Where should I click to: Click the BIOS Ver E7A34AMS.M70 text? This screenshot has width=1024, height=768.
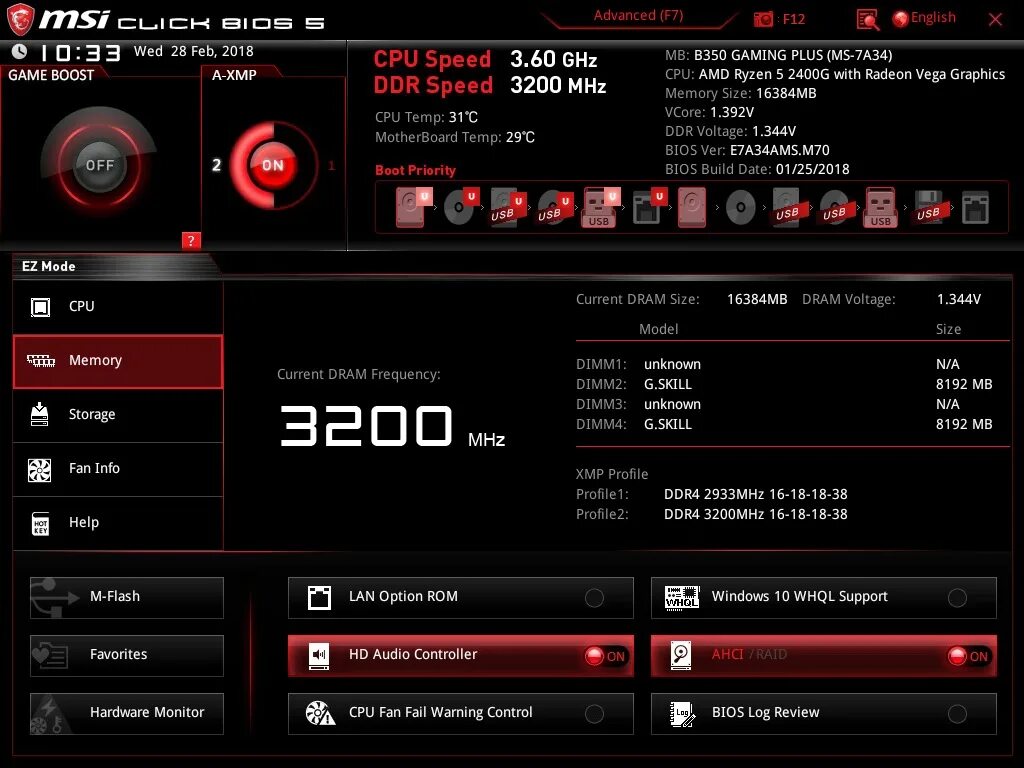[x=747, y=150]
